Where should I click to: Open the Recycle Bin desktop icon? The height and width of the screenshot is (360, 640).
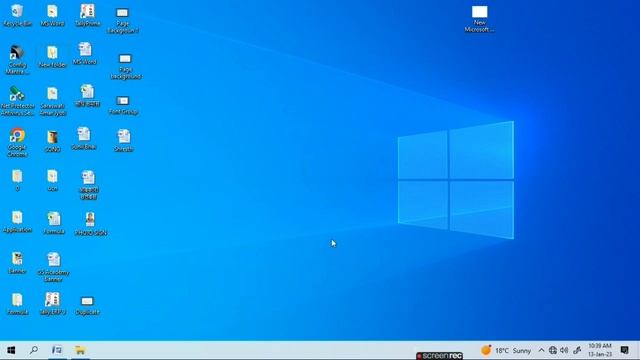pos(17,16)
